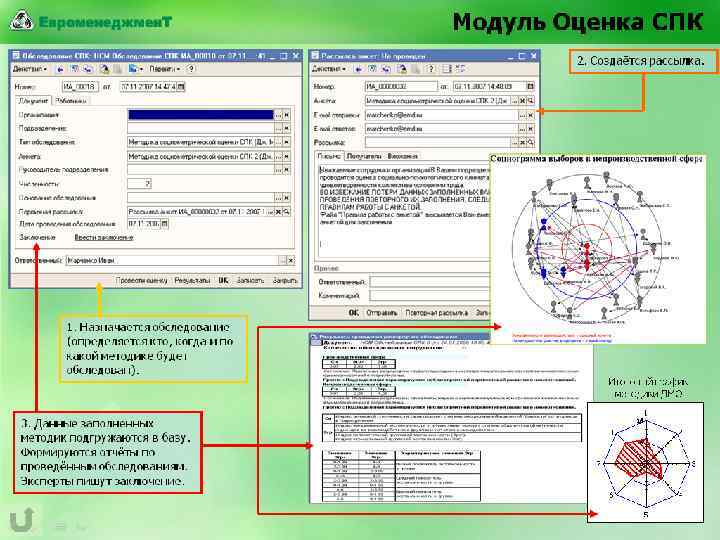
Task: Clear the Подразделение field with X
Action: (287, 129)
